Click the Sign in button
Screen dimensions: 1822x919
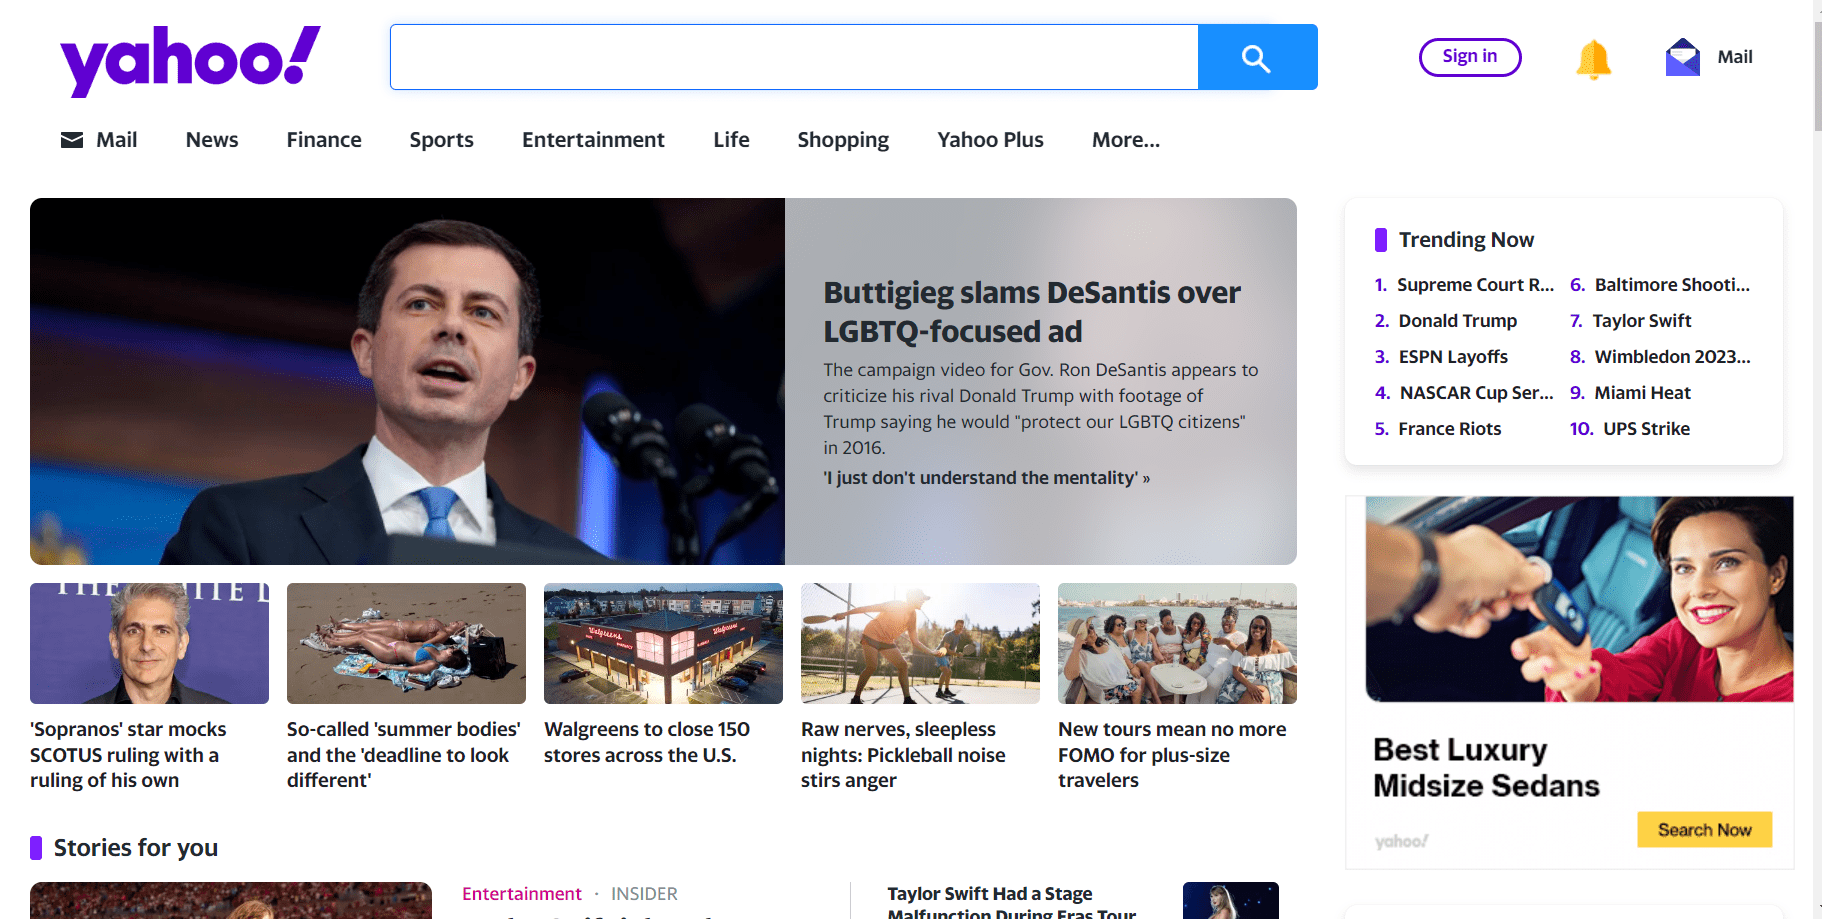click(x=1470, y=57)
